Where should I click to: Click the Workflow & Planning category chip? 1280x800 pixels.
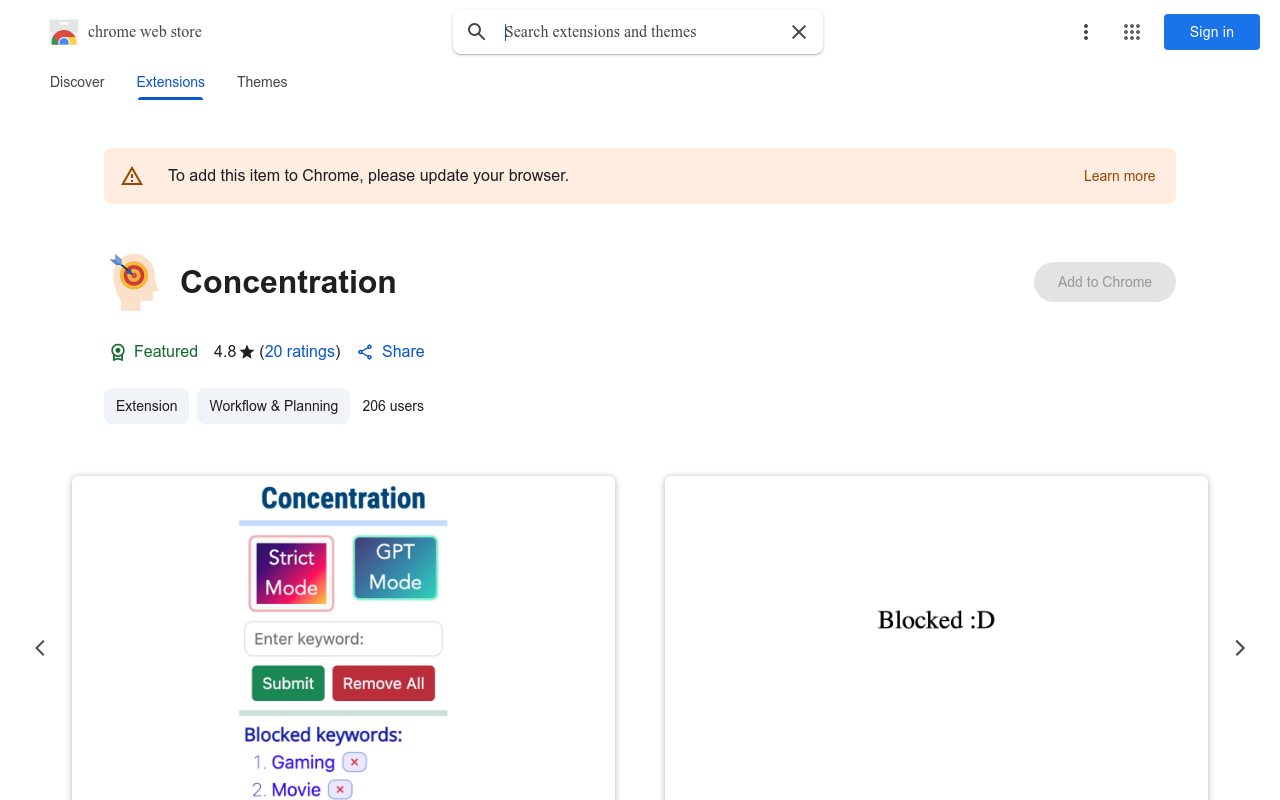[273, 406]
